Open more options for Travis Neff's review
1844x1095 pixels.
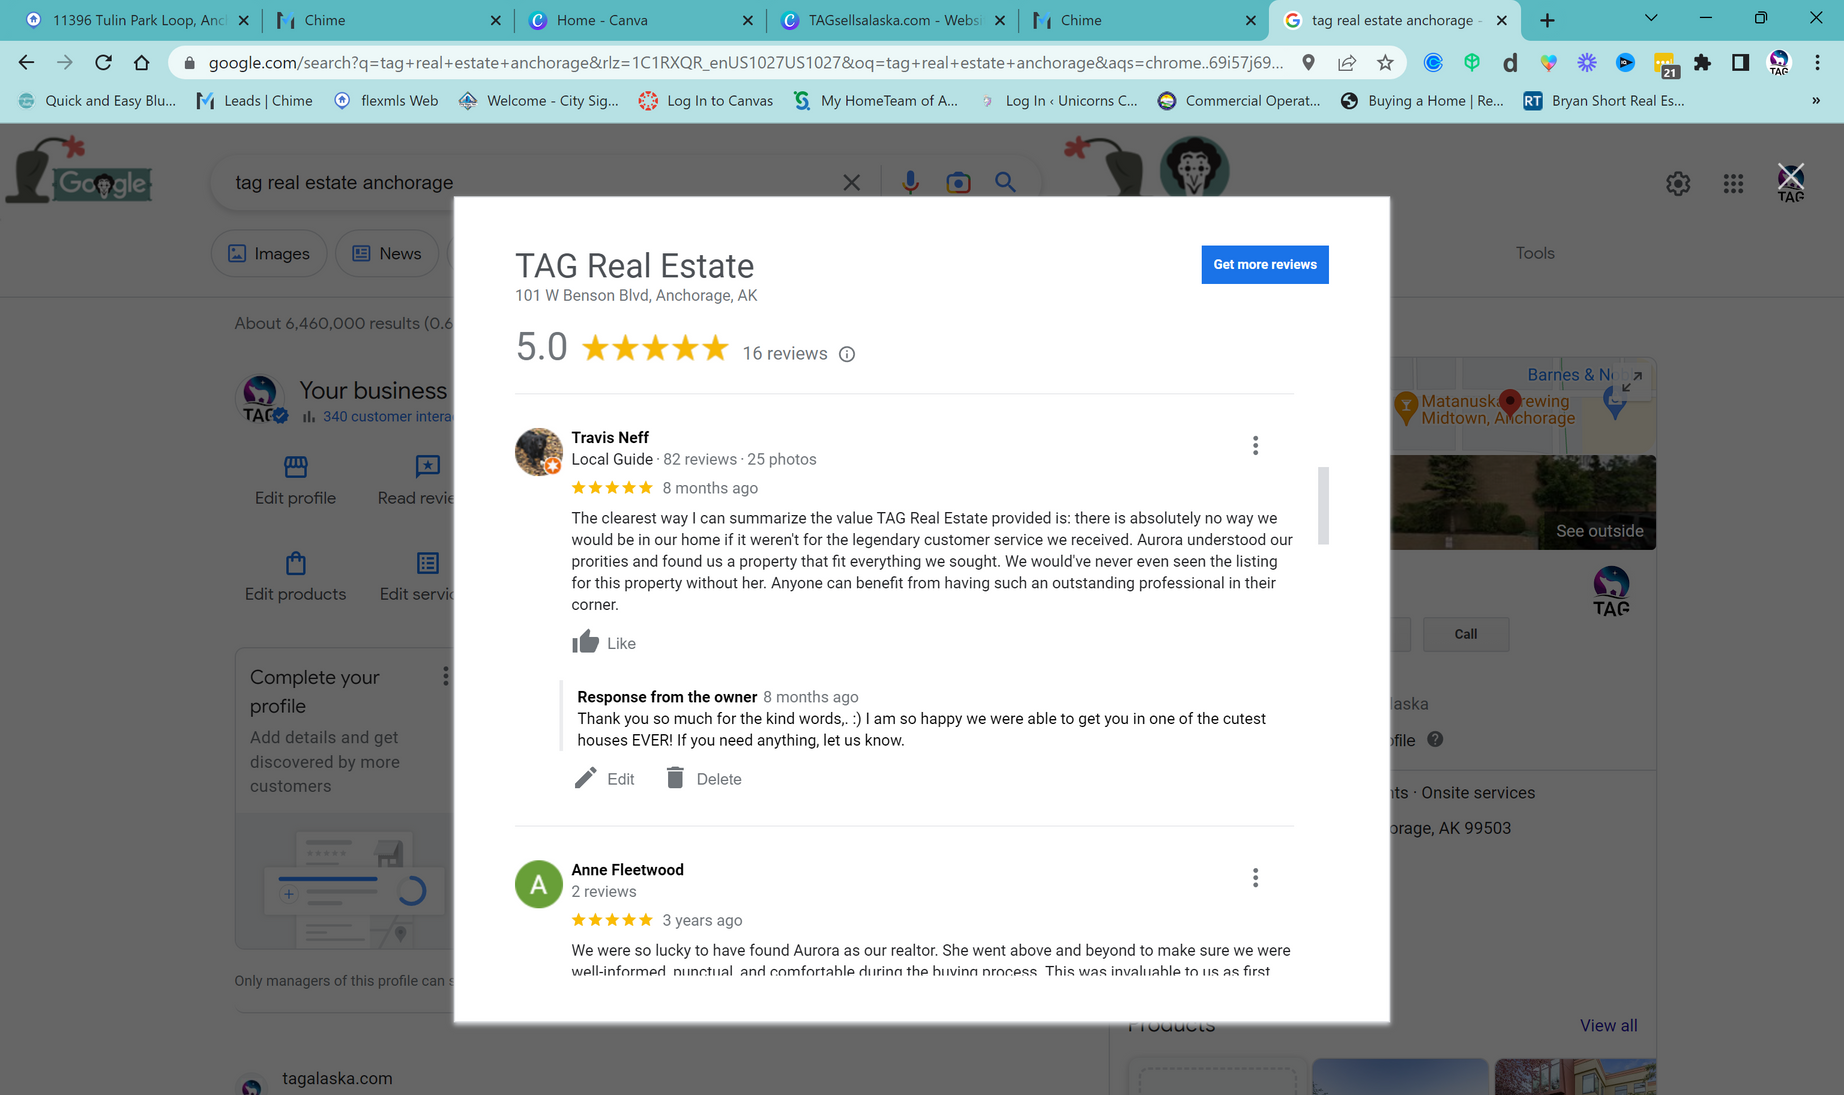click(x=1255, y=446)
